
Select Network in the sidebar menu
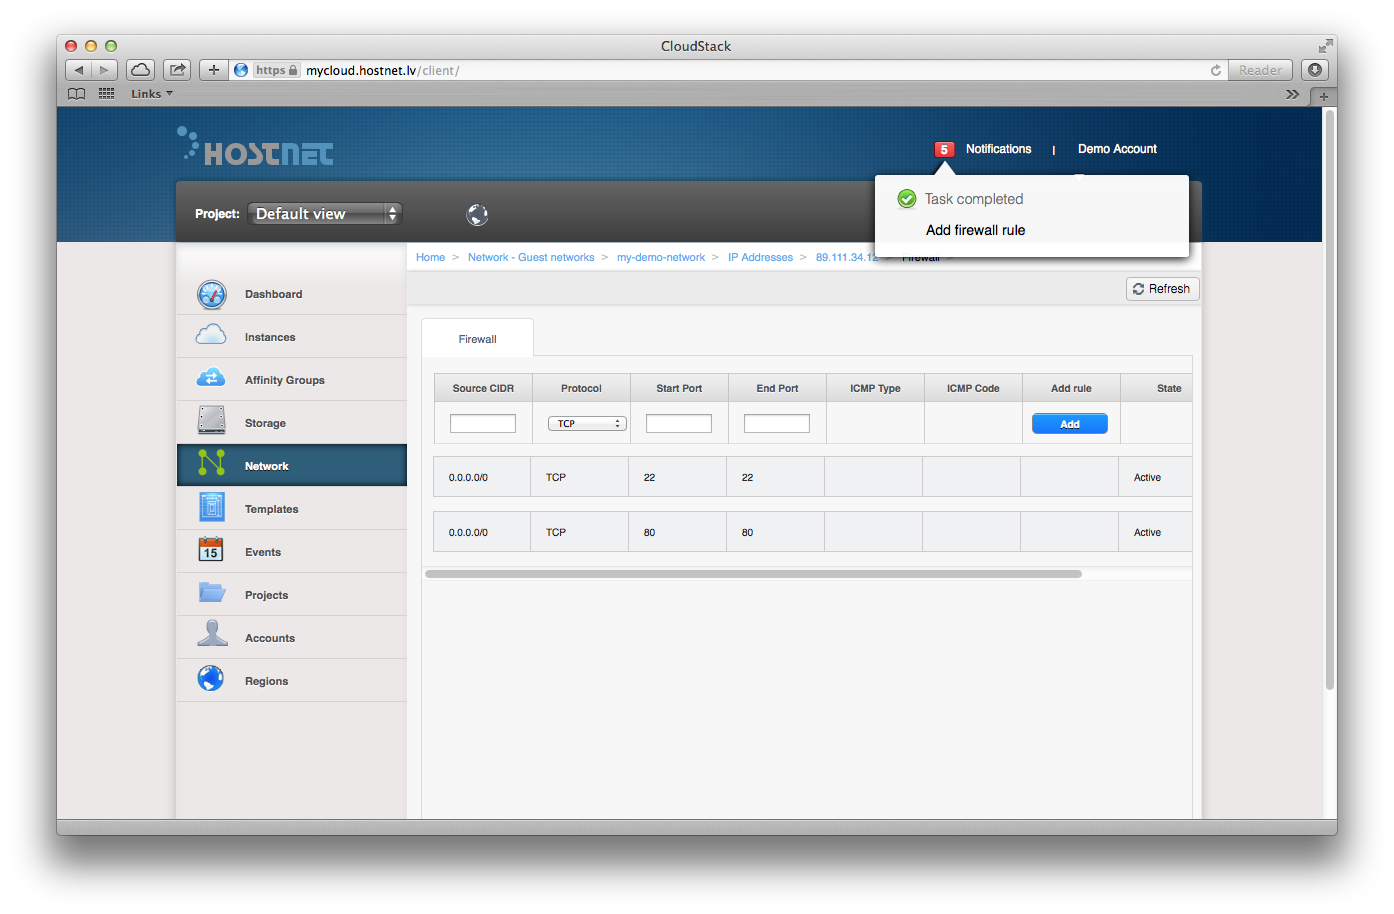[267, 466]
